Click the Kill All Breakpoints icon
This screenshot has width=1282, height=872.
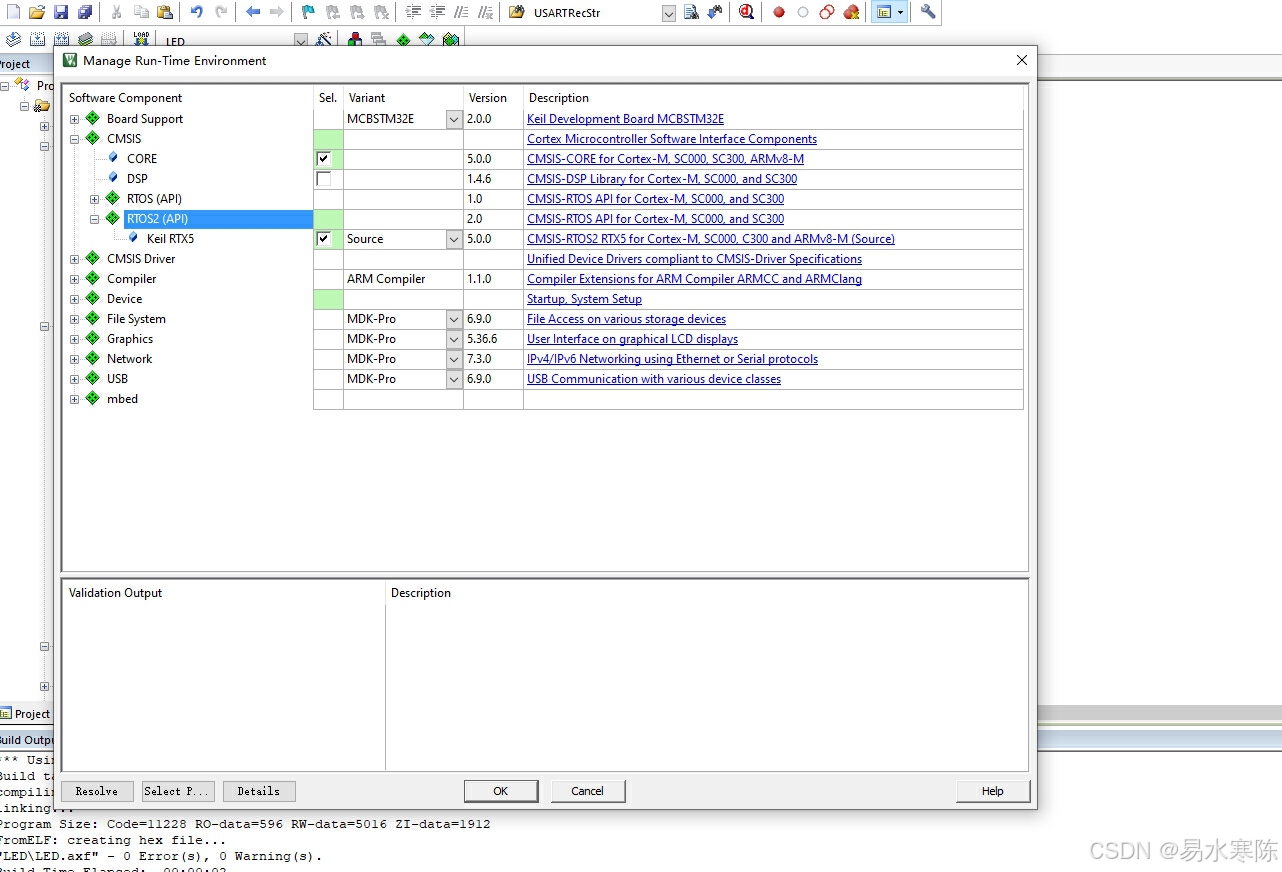[x=851, y=12]
